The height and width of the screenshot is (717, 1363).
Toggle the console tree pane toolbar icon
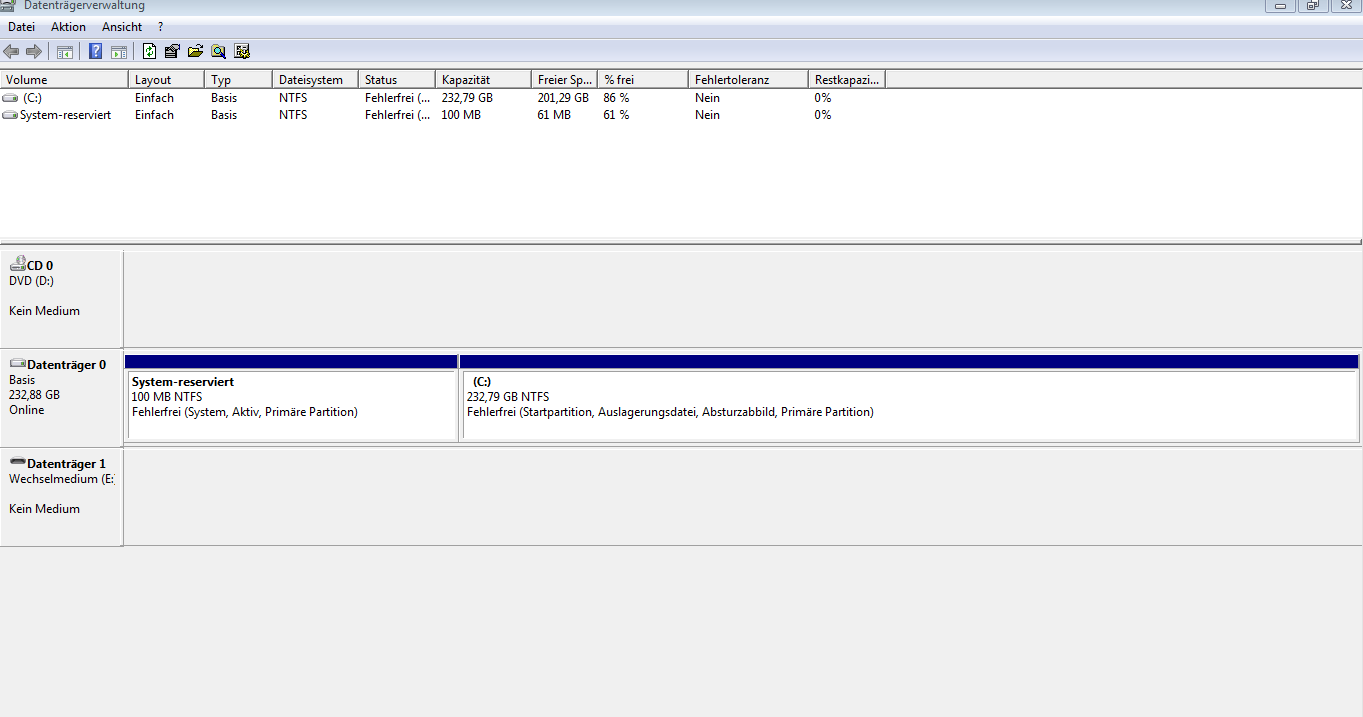coord(64,51)
